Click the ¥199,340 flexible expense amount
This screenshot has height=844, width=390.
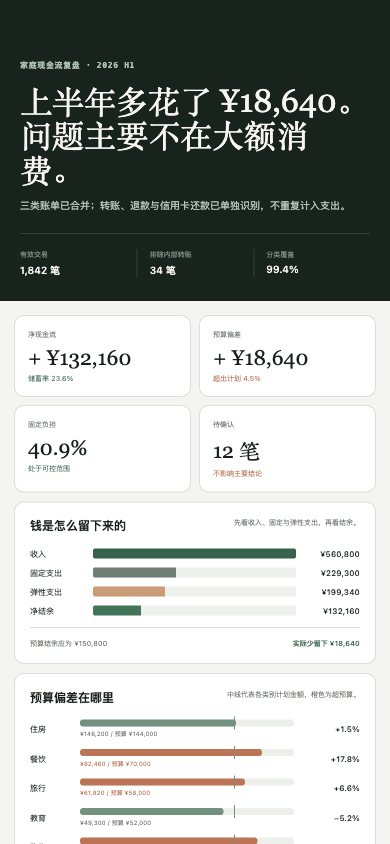[341, 592]
